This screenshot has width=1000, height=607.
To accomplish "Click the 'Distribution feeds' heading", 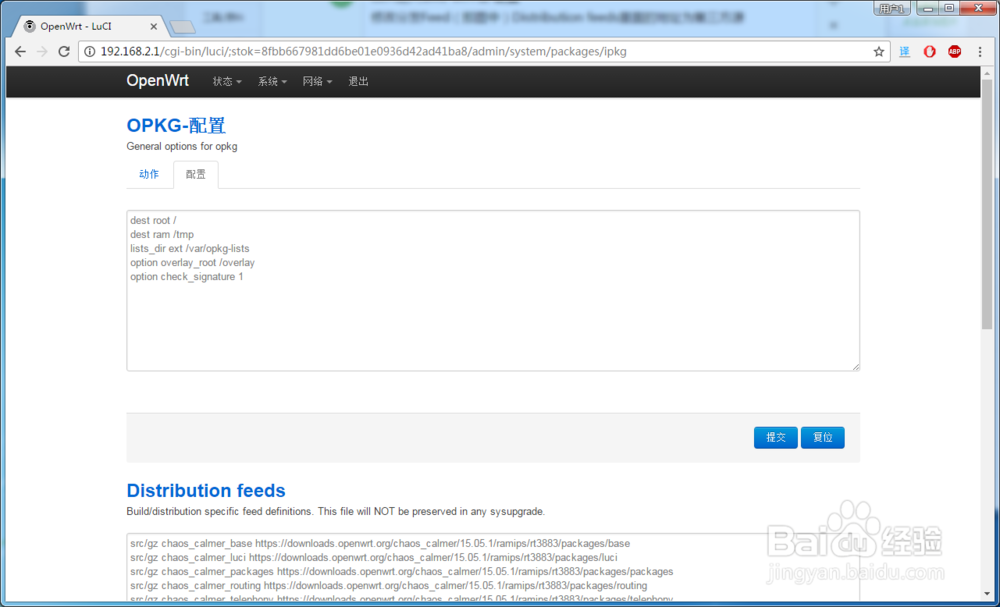I will 206,490.
